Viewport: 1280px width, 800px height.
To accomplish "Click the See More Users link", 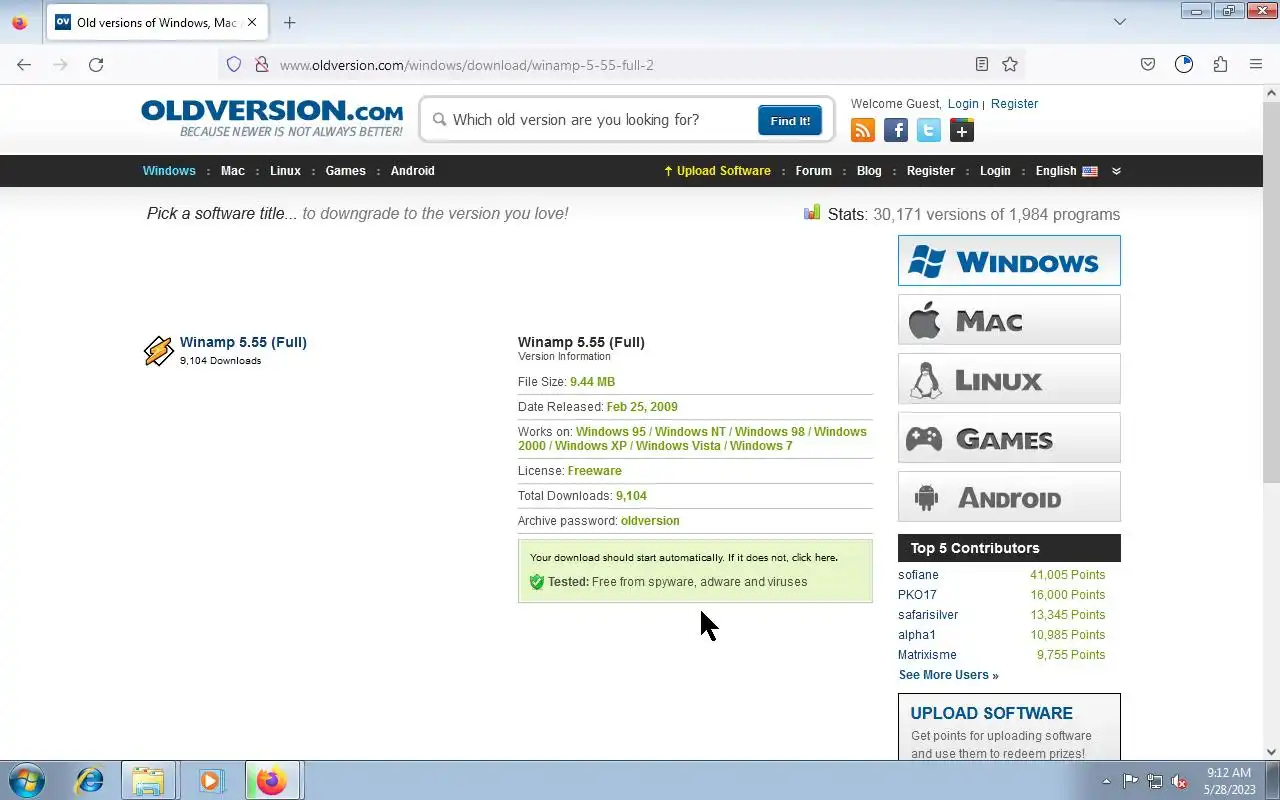I will 948,675.
